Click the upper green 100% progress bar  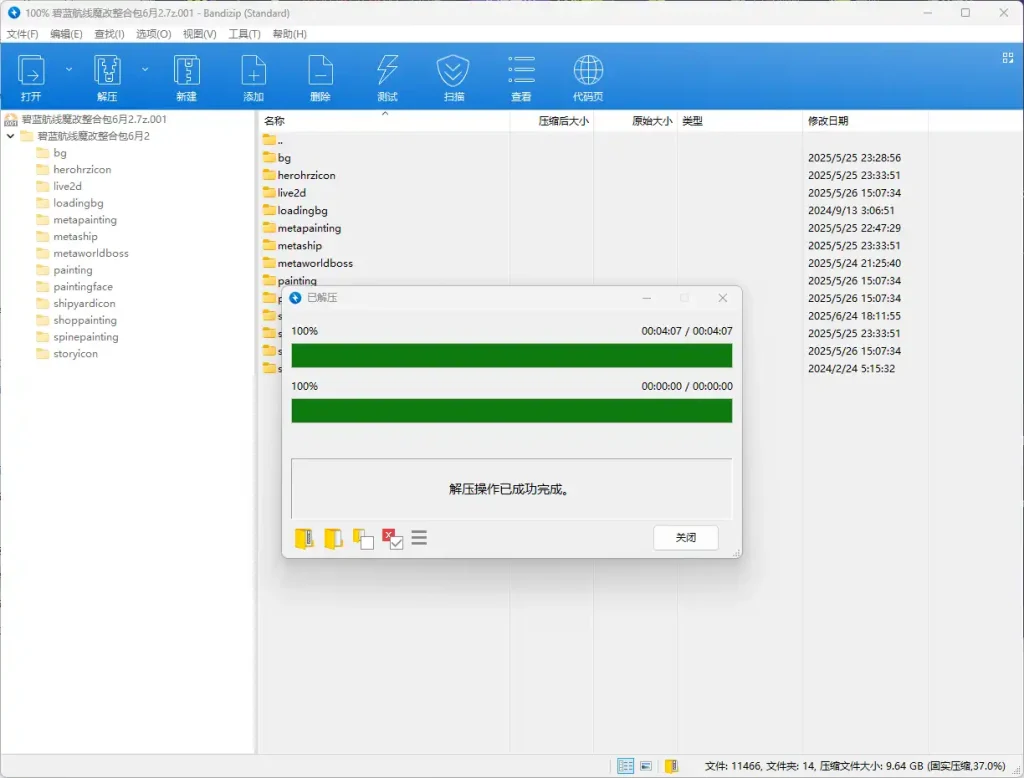coord(511,356)
